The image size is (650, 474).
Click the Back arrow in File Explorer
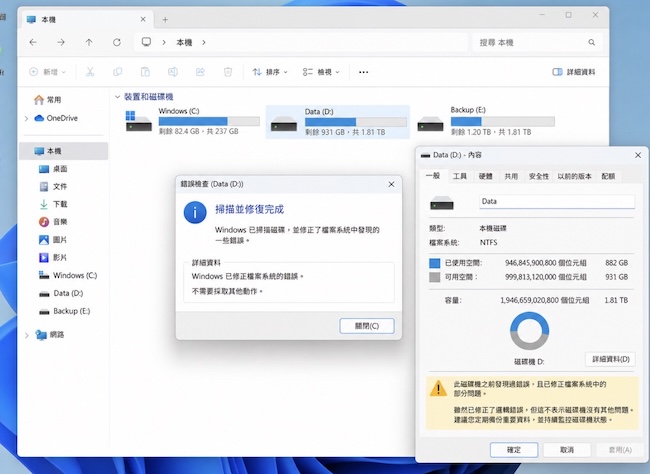(33, 42)
